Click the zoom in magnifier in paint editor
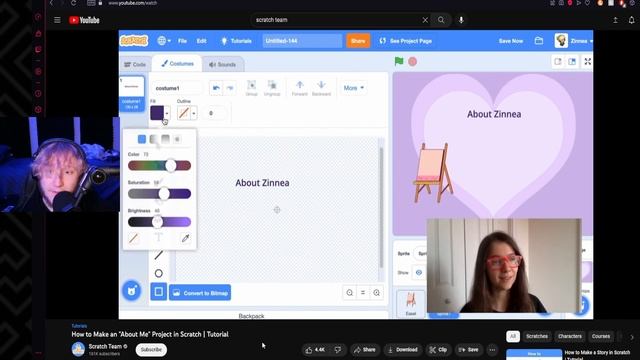Screen dimensions: 640x360 376,293
